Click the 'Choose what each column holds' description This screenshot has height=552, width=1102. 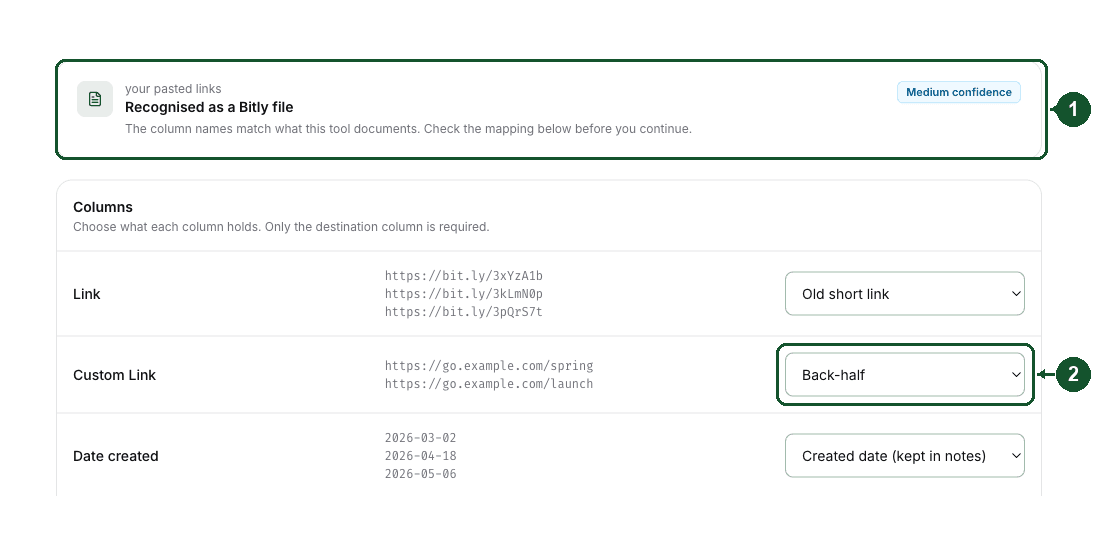pos(281,226)
